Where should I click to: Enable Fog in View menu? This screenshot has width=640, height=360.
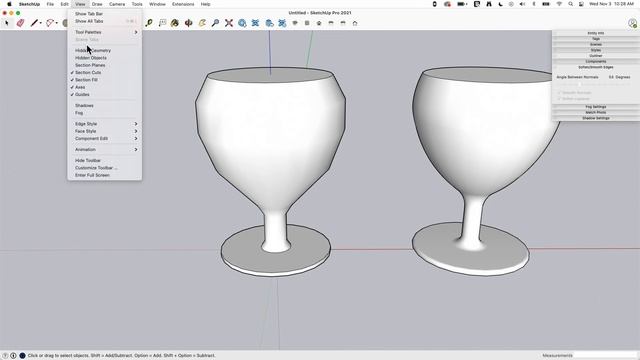pos(104,113)
